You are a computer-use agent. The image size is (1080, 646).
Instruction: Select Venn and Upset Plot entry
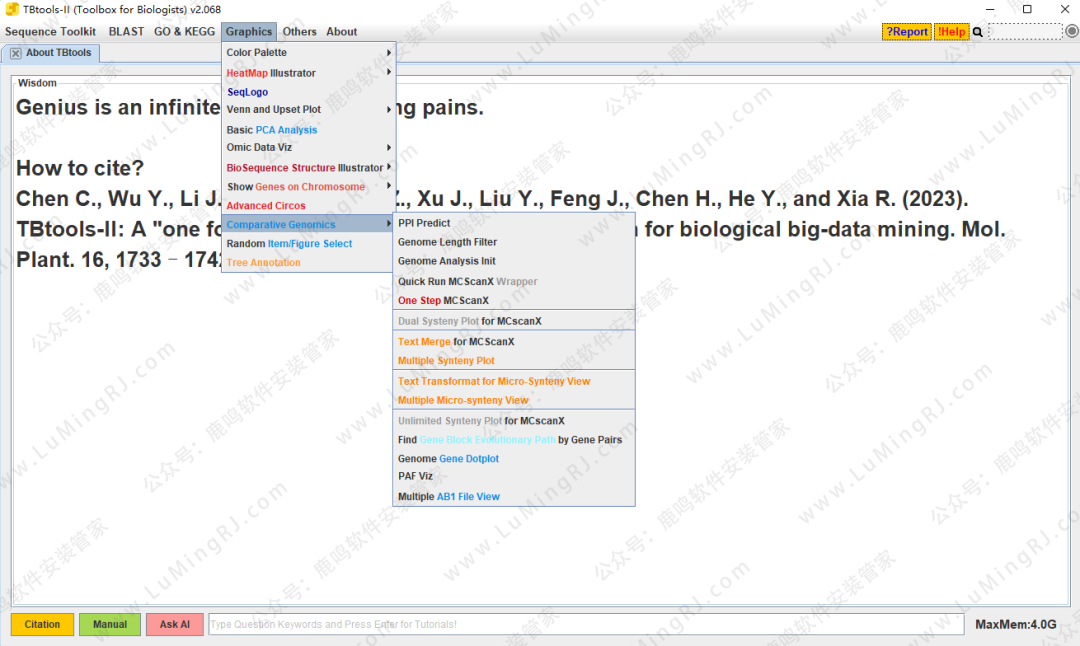(x=308, y=110)
